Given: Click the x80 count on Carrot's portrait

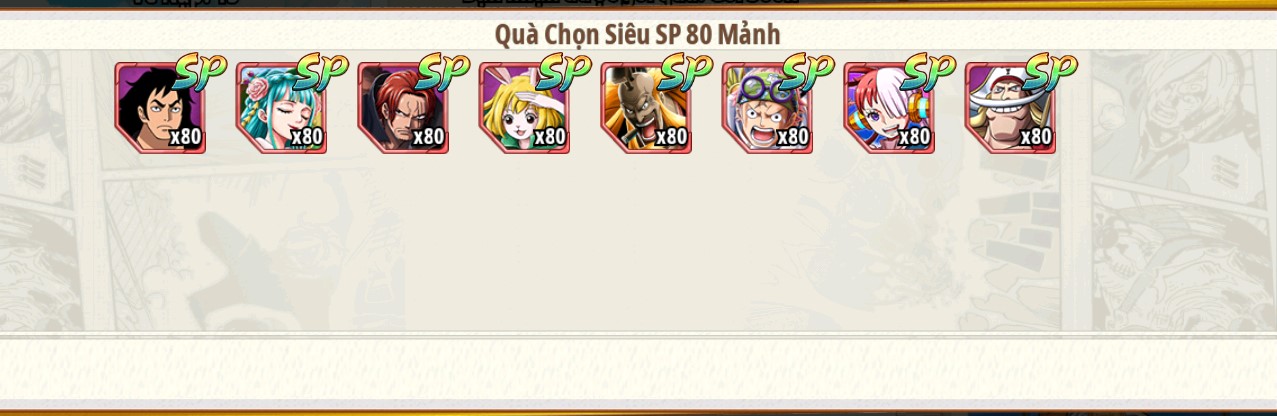Looking at the screenshot, I should [x=549, y=136].
